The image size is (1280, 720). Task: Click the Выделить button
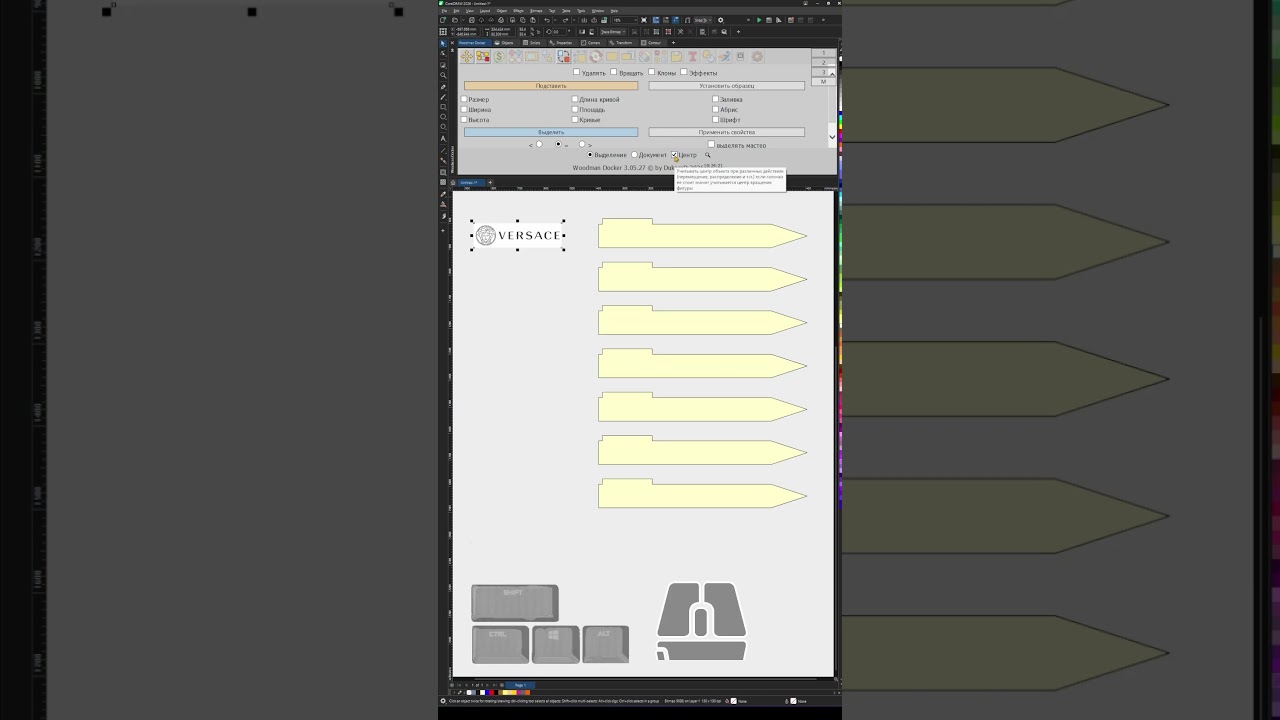[x=551, y=132]
